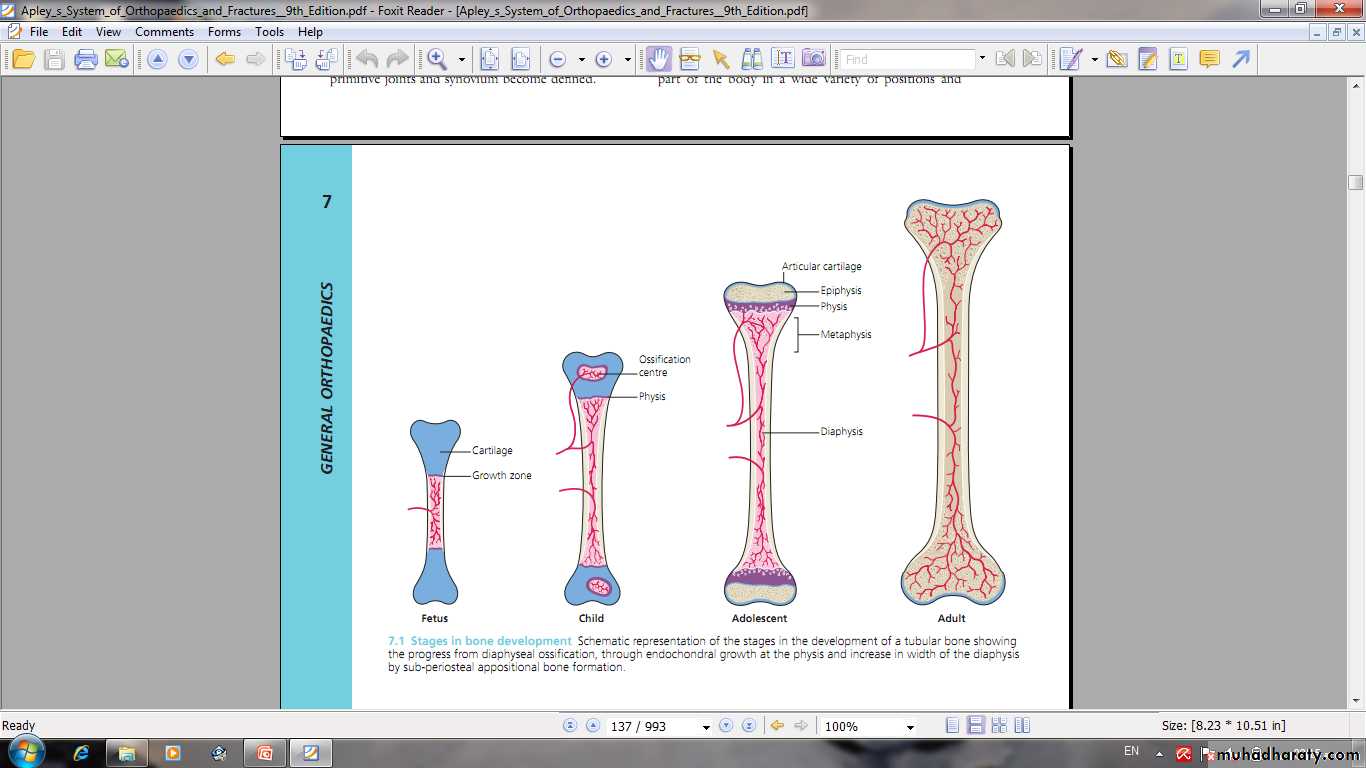This screenshot has width=1366, height=768.
Task: Open the binoculars search tool
Action: pos(752,59)
